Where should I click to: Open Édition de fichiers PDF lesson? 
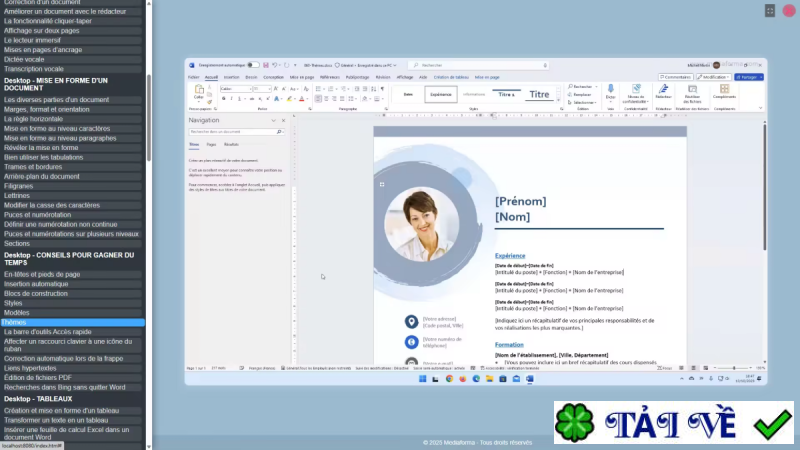(71, 378)
